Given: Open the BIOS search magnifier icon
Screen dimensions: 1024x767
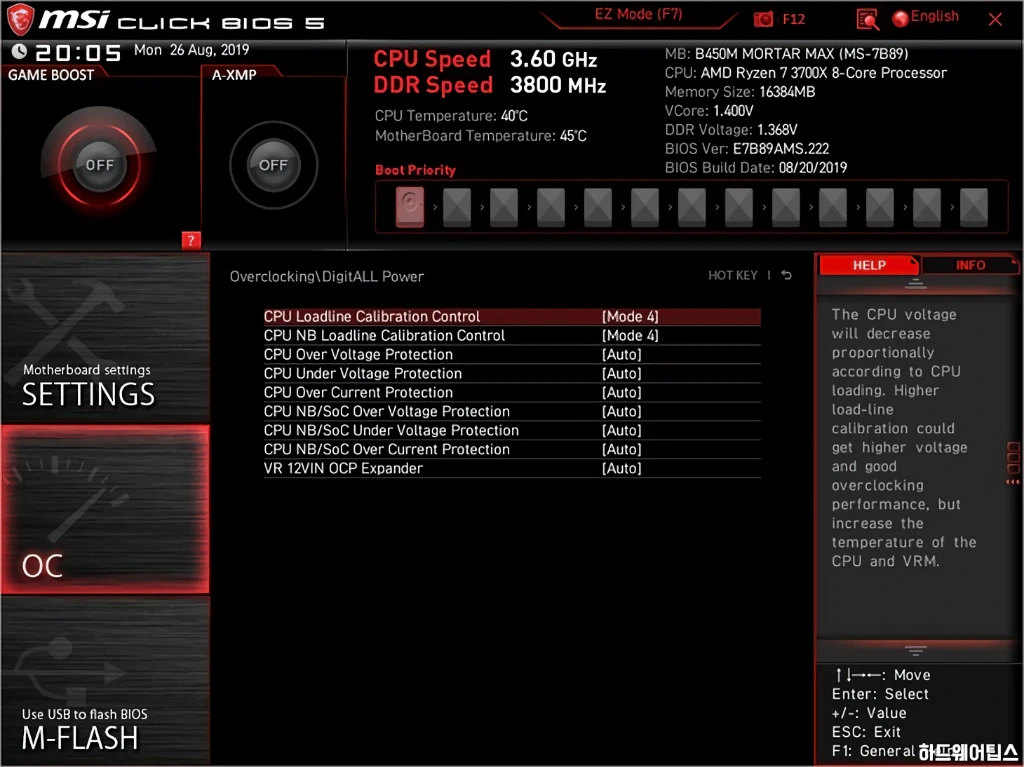Looking at the screenshot, I should pyautogui.click(x=867, y=20).
